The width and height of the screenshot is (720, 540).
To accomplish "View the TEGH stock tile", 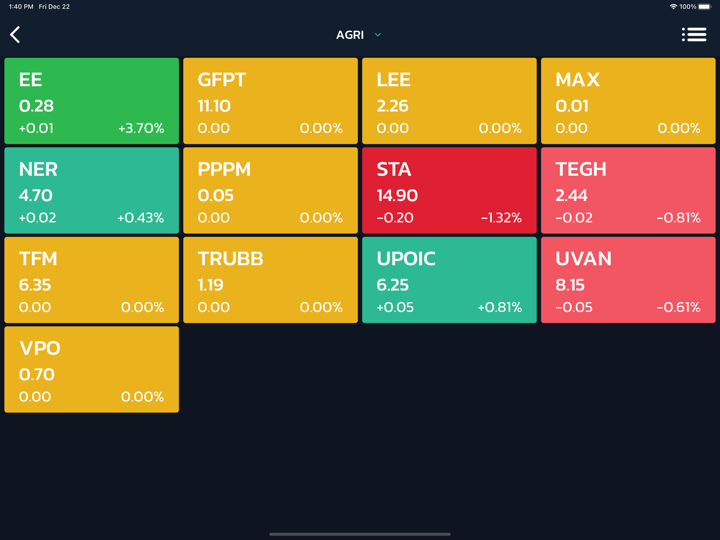I will tap(628, 191).
